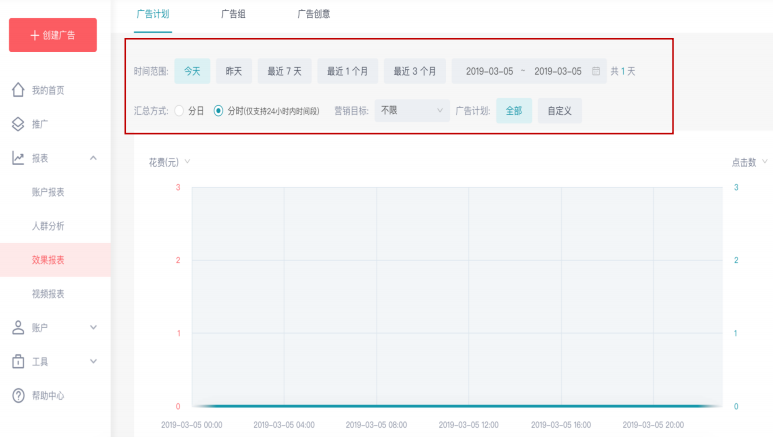Collapse the 报表 menu chevron
This screenshot has width=773, height=437.
pos(93,158)
